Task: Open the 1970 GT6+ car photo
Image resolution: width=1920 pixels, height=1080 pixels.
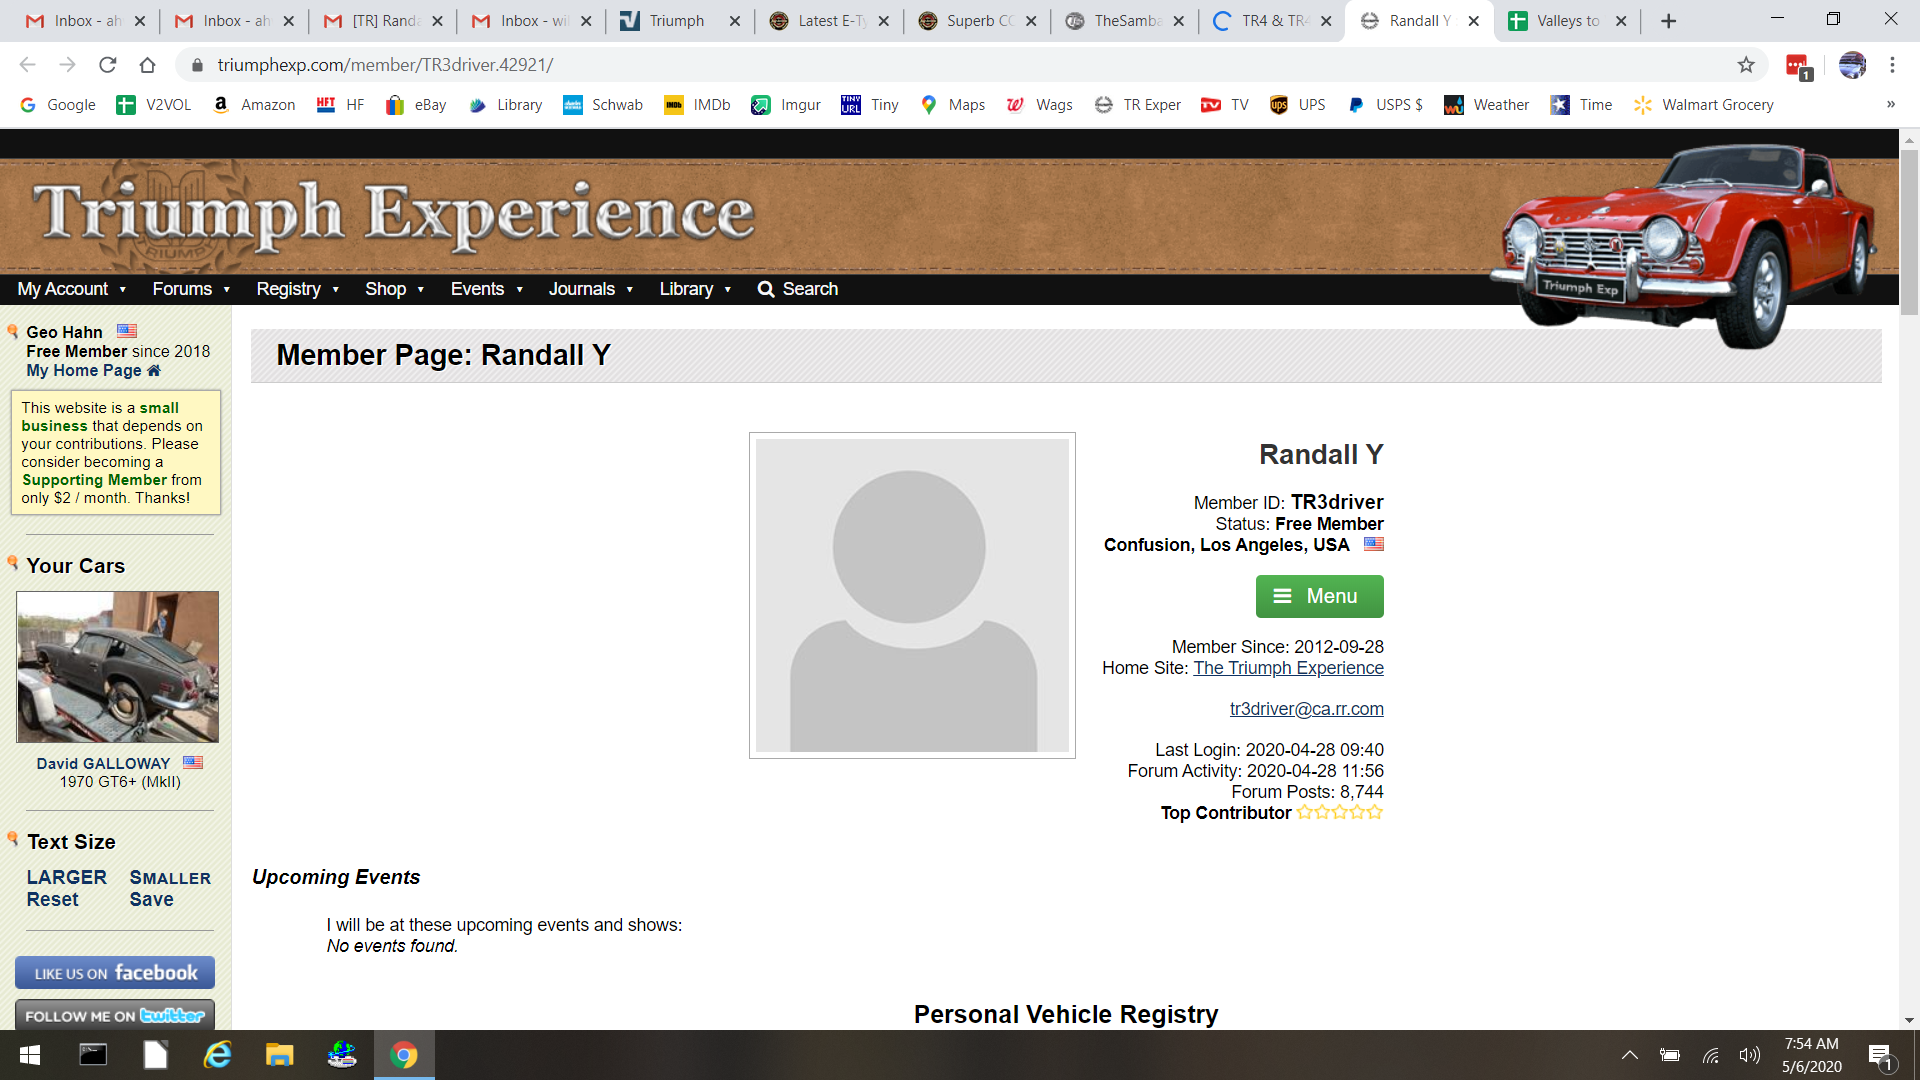Action: pyautogui.click(x=117, y=667)
